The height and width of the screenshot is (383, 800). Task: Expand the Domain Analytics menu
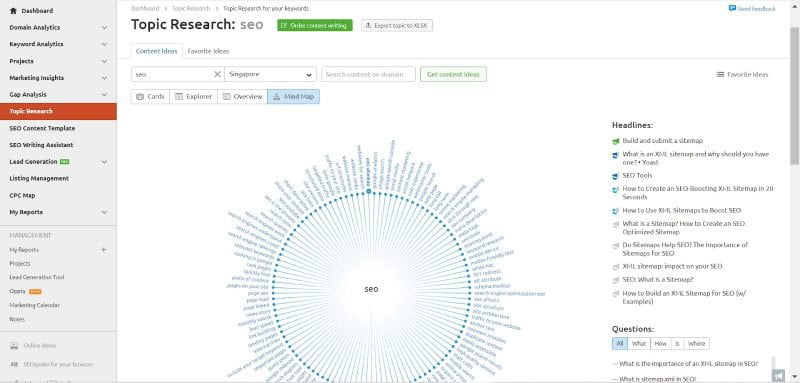(58, 28)
